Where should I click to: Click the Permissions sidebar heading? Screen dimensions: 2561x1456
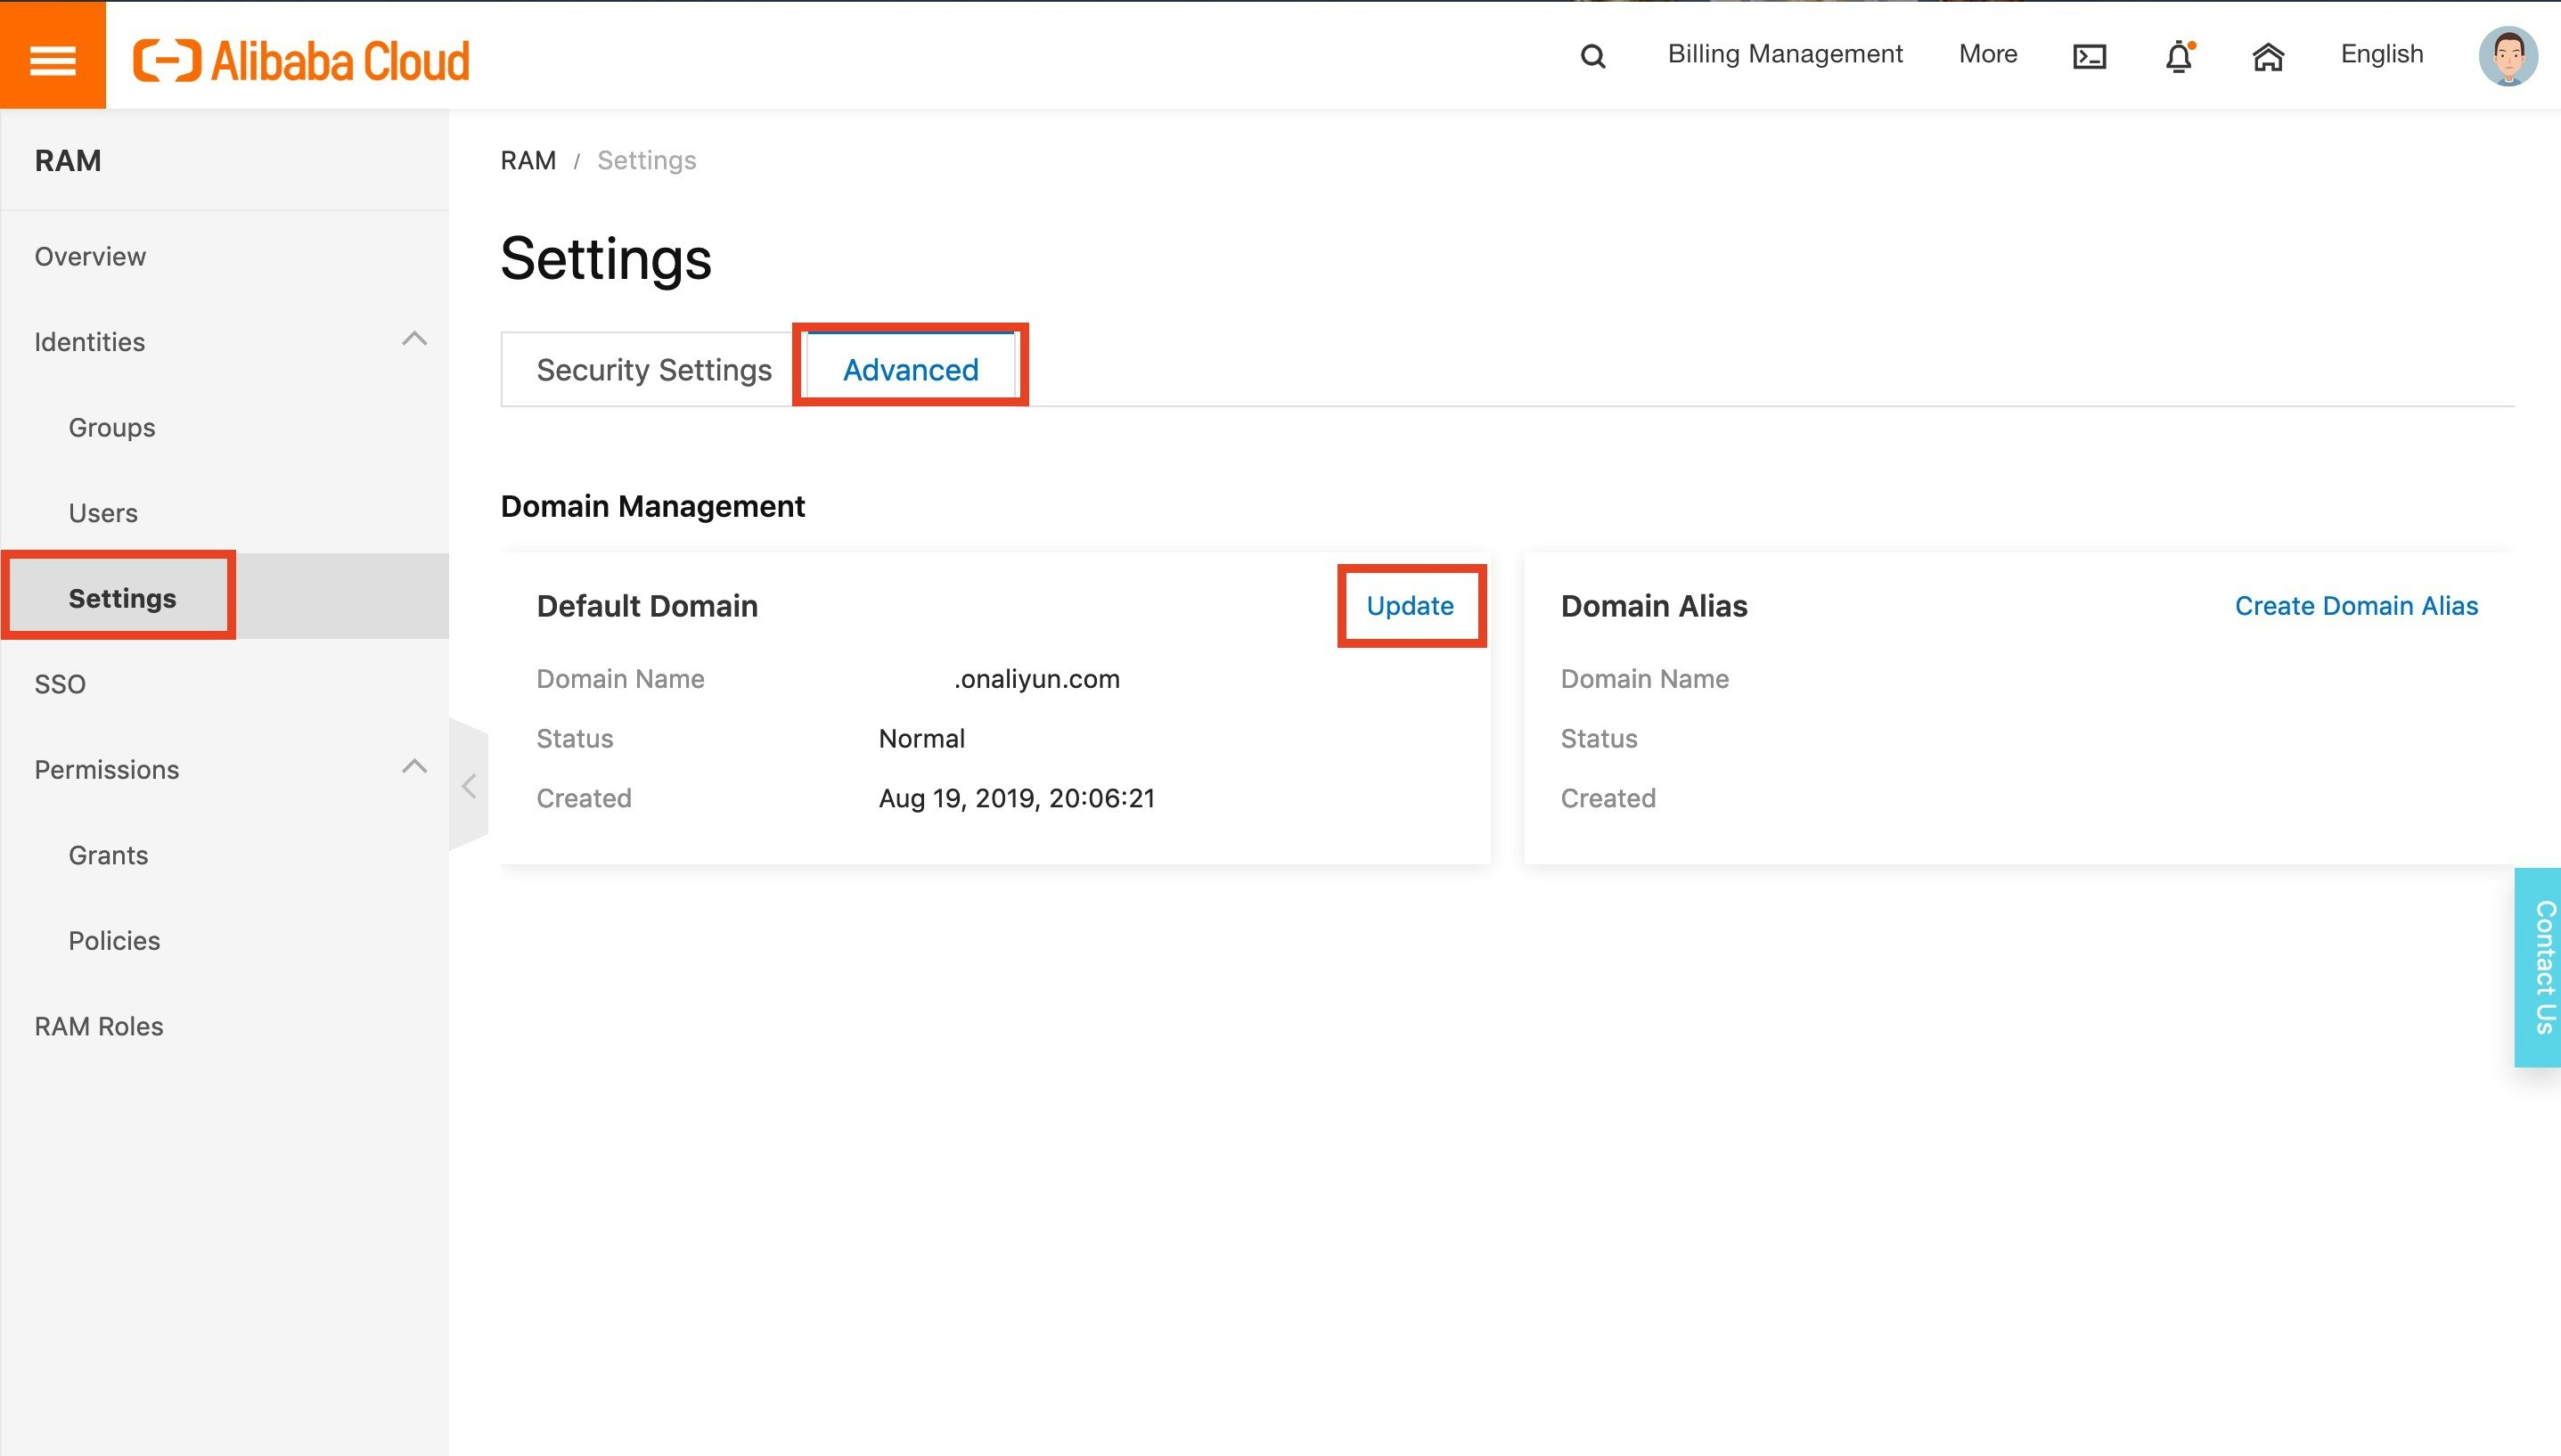click(107, 770)
